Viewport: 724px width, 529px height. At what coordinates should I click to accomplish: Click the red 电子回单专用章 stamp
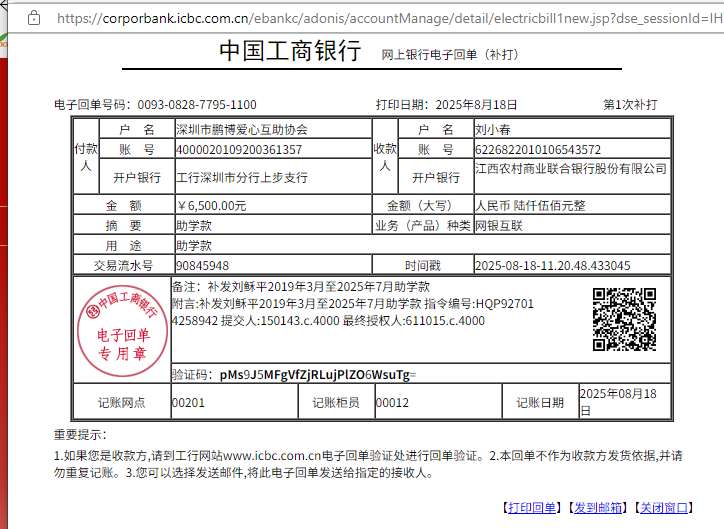[122, 331]
